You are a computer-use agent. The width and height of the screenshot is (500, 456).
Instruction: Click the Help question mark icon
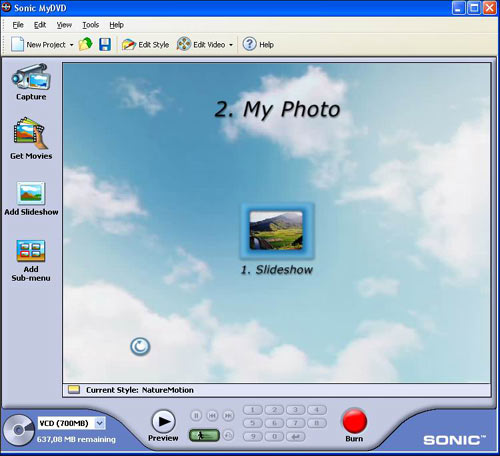[249, 44]
